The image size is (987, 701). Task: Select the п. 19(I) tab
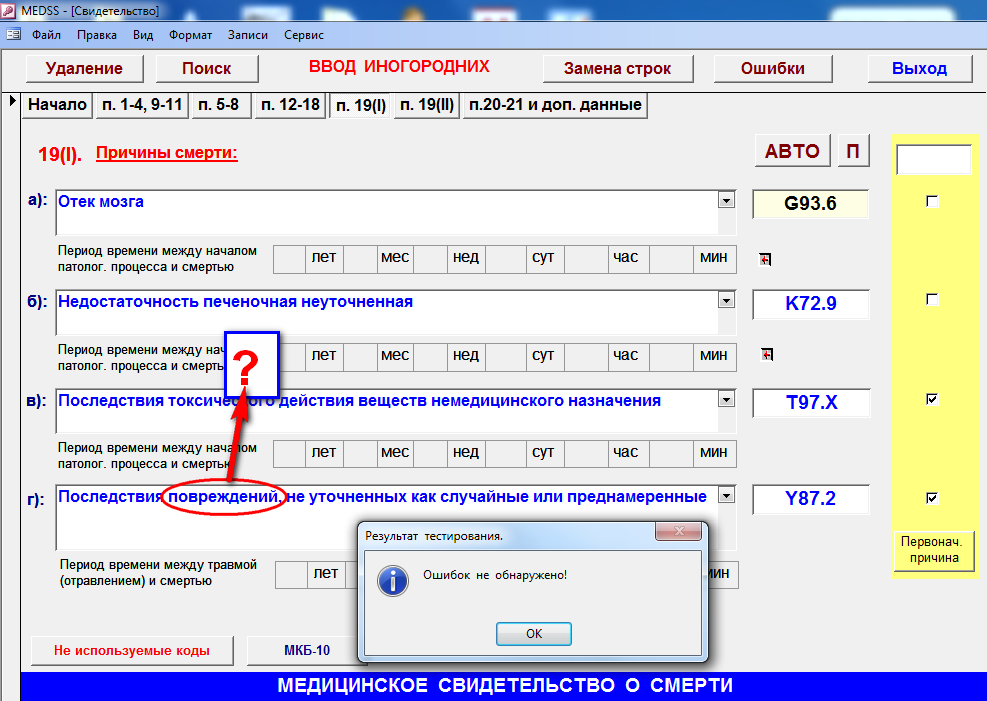pos(361,106)
